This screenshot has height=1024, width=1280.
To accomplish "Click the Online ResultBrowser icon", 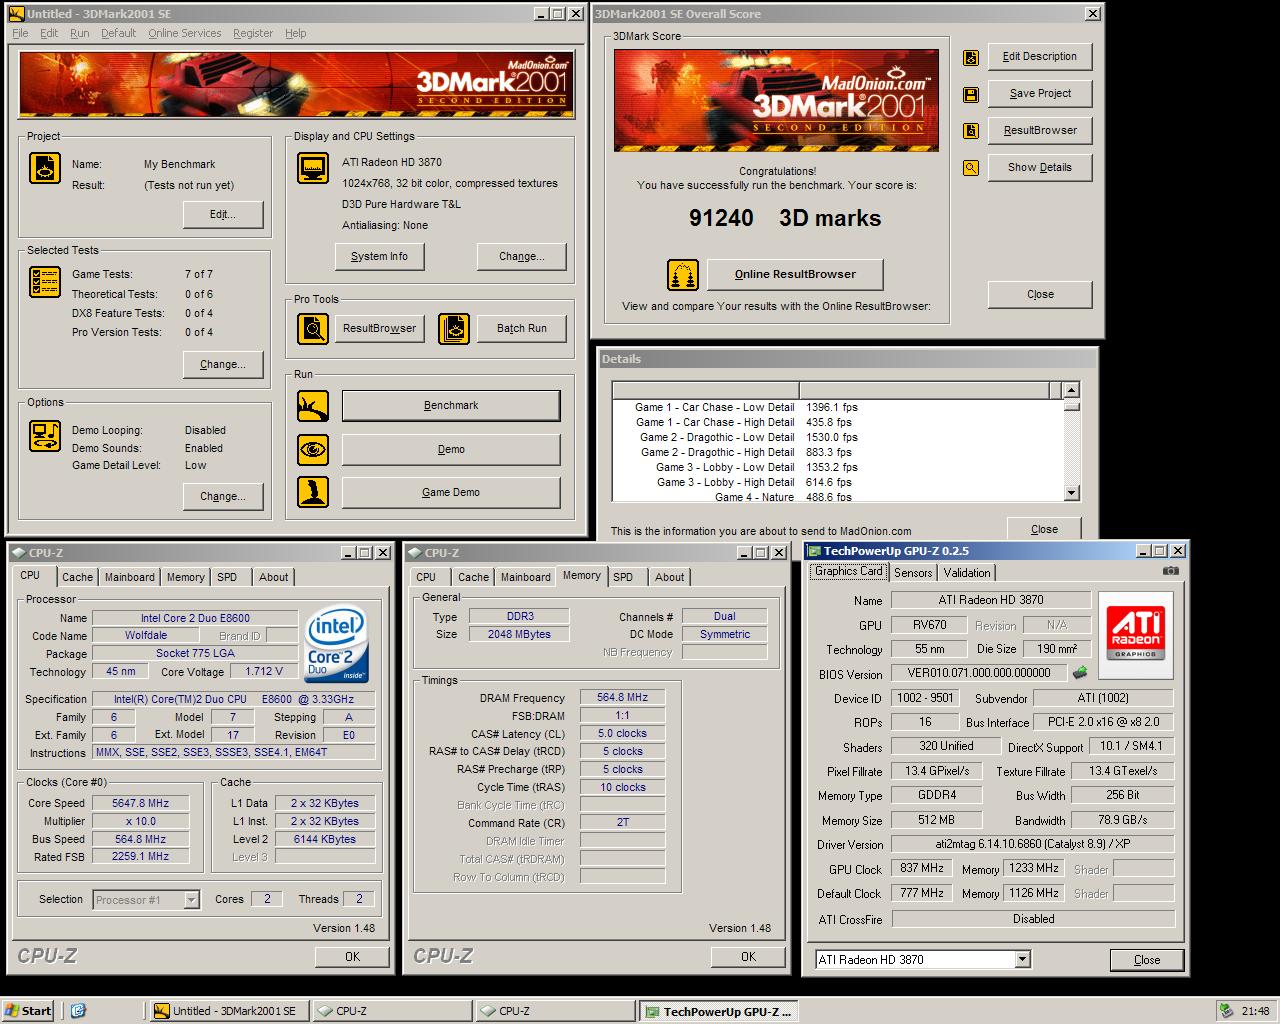I will [683, 275].
